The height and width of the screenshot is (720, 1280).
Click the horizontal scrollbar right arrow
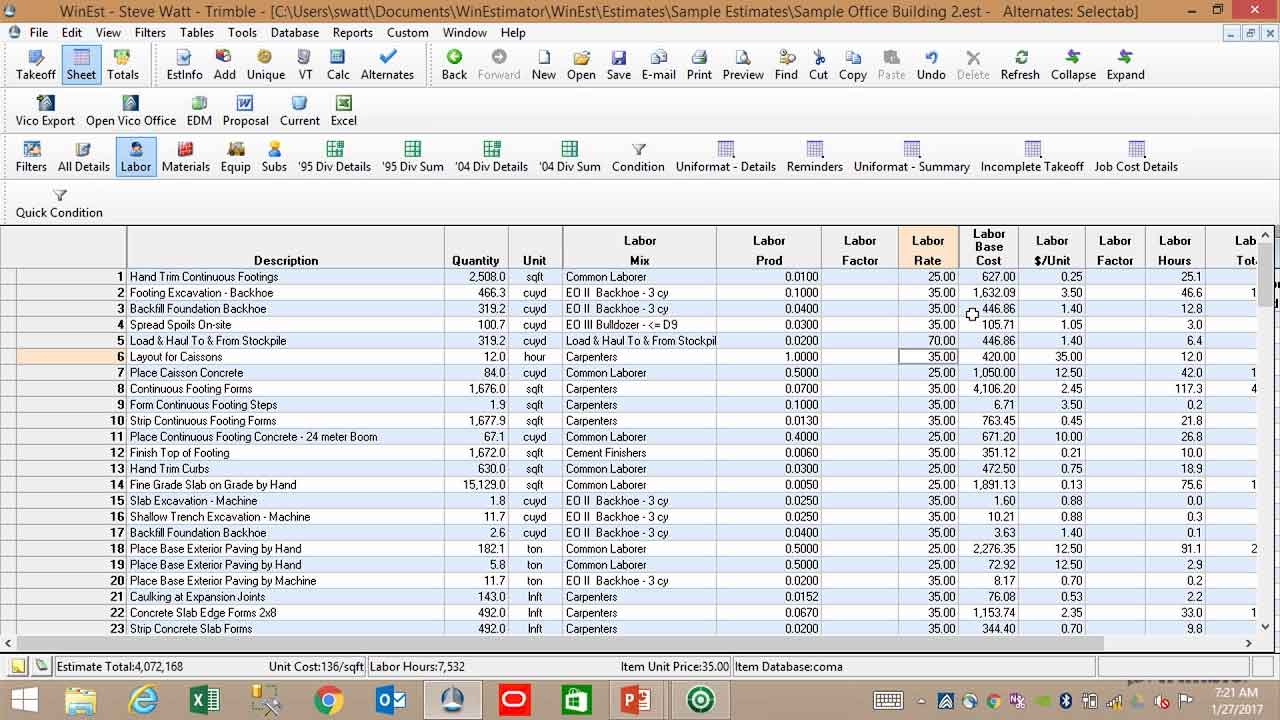click(1248, 644)
